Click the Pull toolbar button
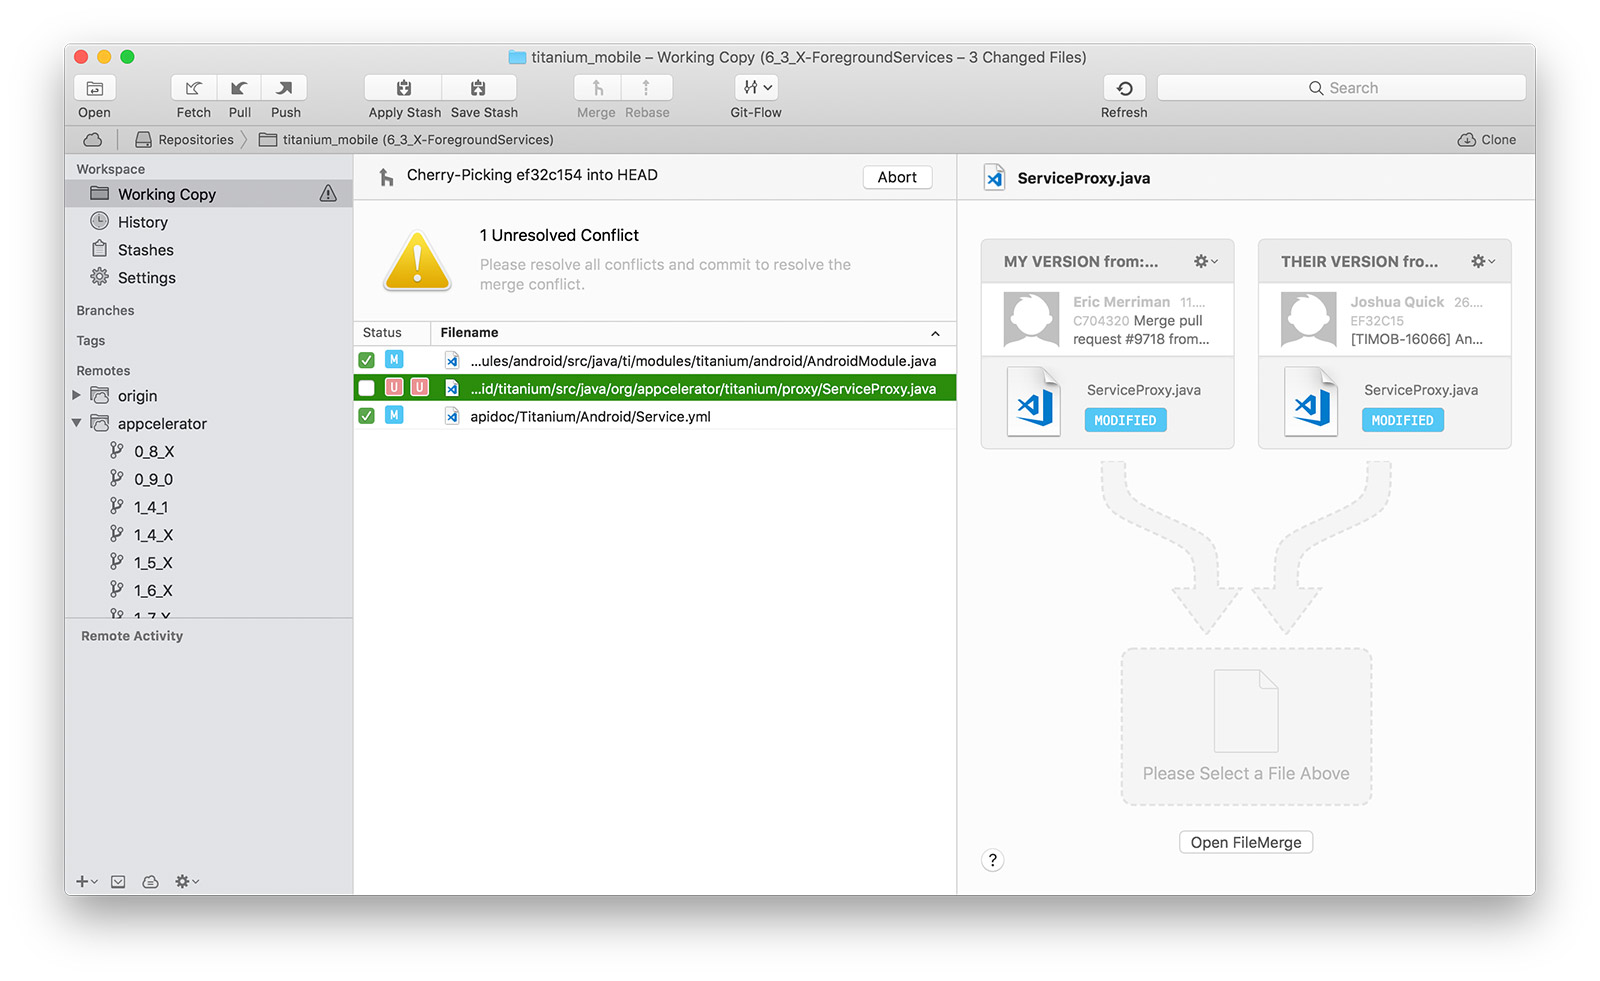This screenshot has width=1600, height=981. tap(239, 88)
